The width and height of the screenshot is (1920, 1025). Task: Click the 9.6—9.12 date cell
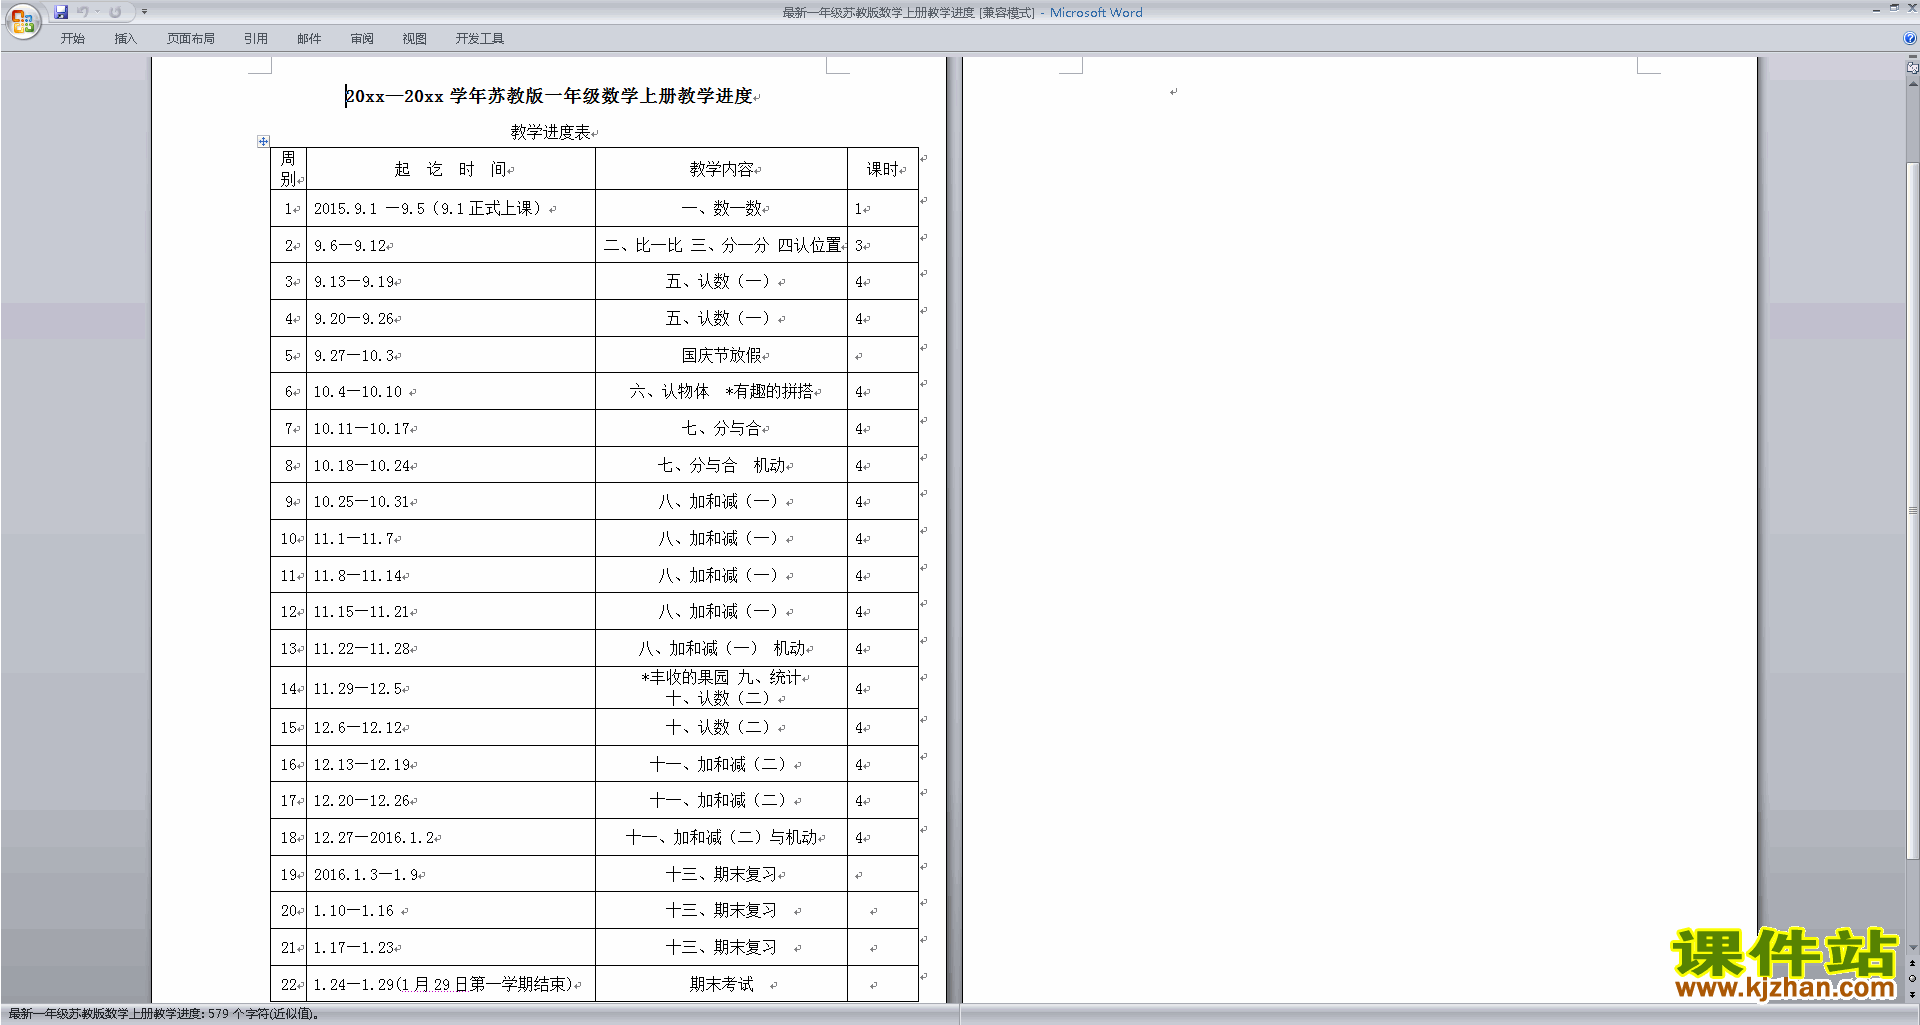pyautogui.click(x=451, y=245)
